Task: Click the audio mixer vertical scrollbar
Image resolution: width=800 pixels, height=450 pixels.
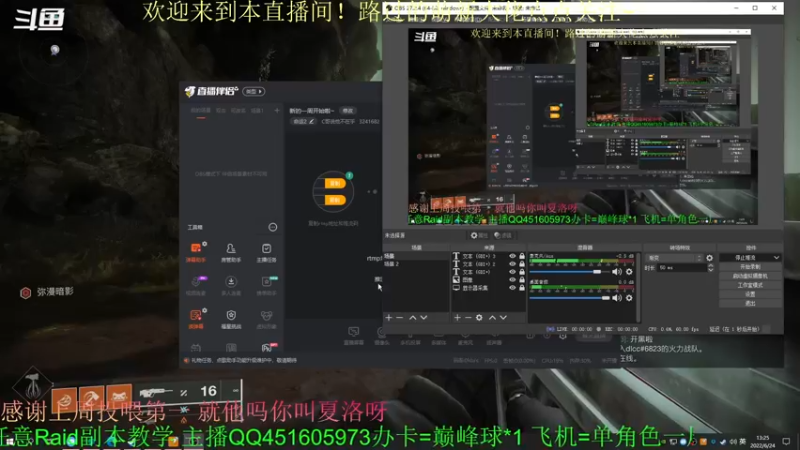Action: click(x=638, y=287)
